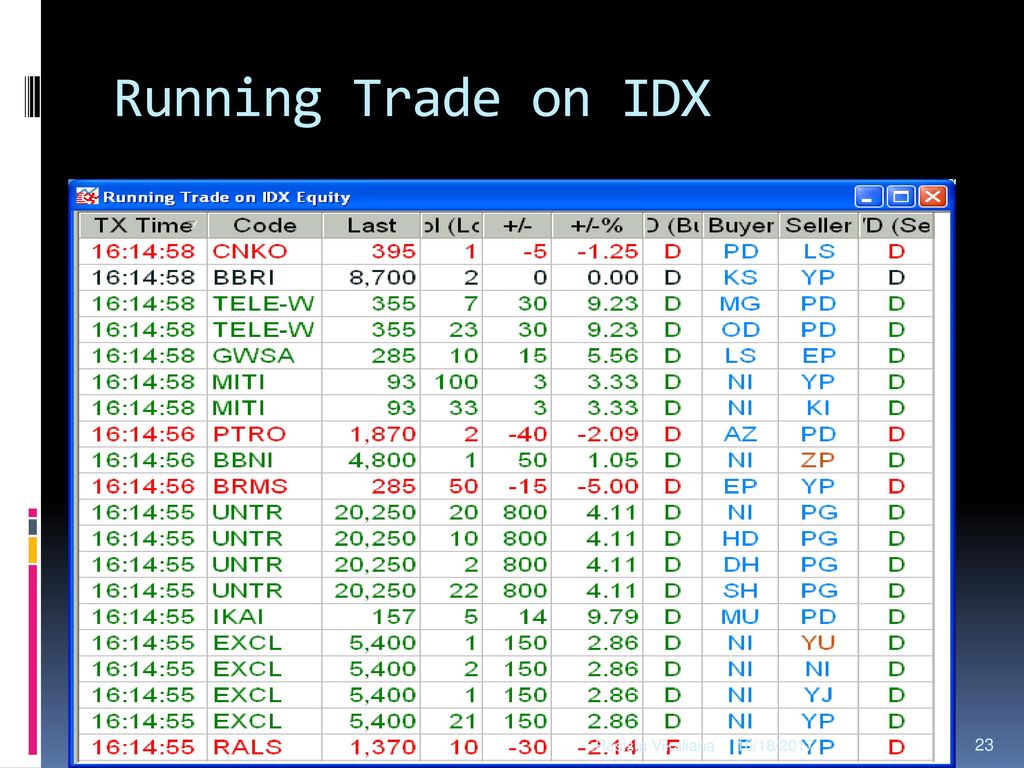Click the last price 395

393,251
